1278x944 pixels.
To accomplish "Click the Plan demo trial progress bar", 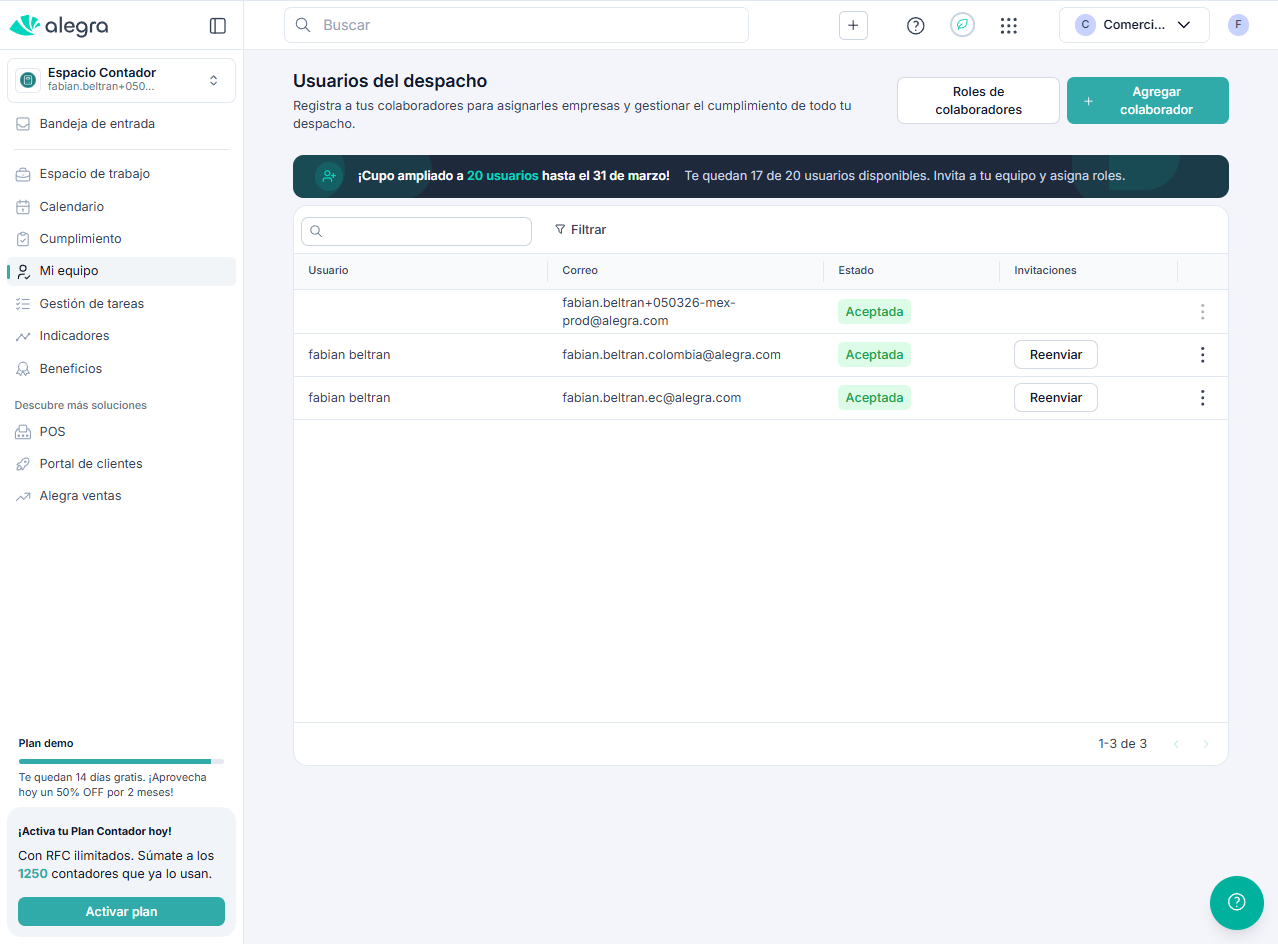I will (x=121, y=761).
